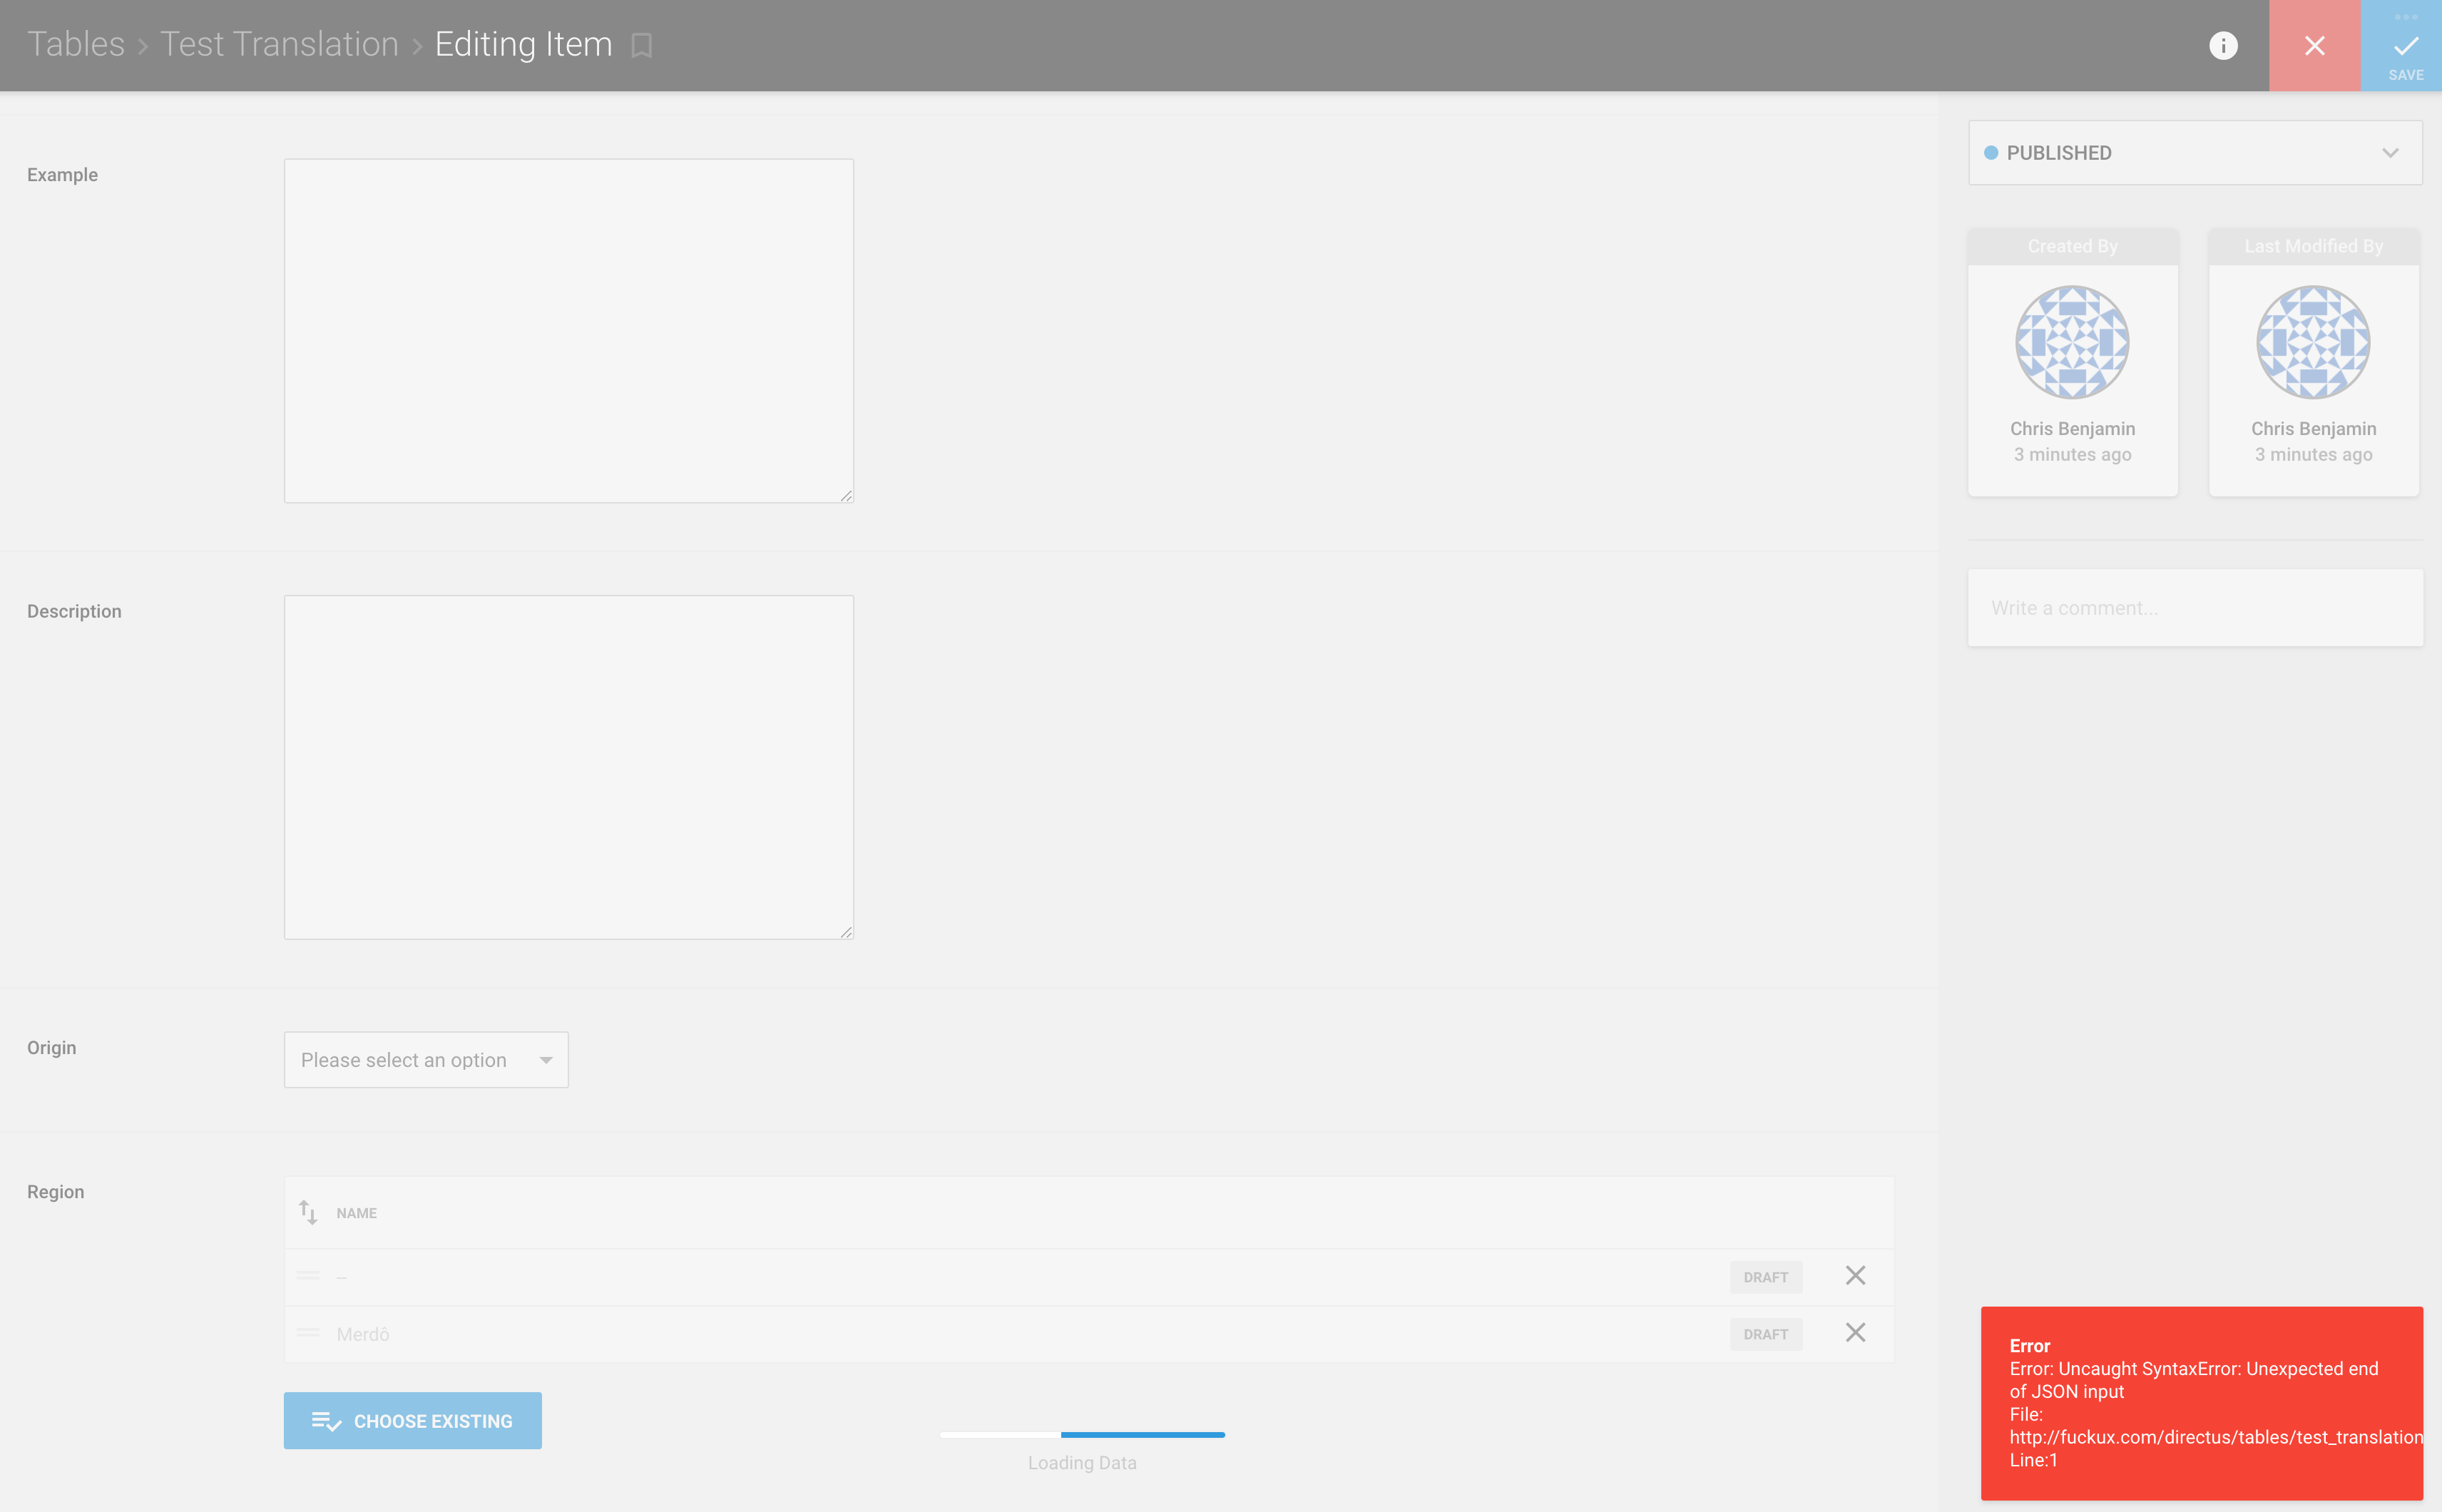Remove the Merdô Region row
Viewport: 2442px width, 1512px height.
click(x=1855, y=1333)
